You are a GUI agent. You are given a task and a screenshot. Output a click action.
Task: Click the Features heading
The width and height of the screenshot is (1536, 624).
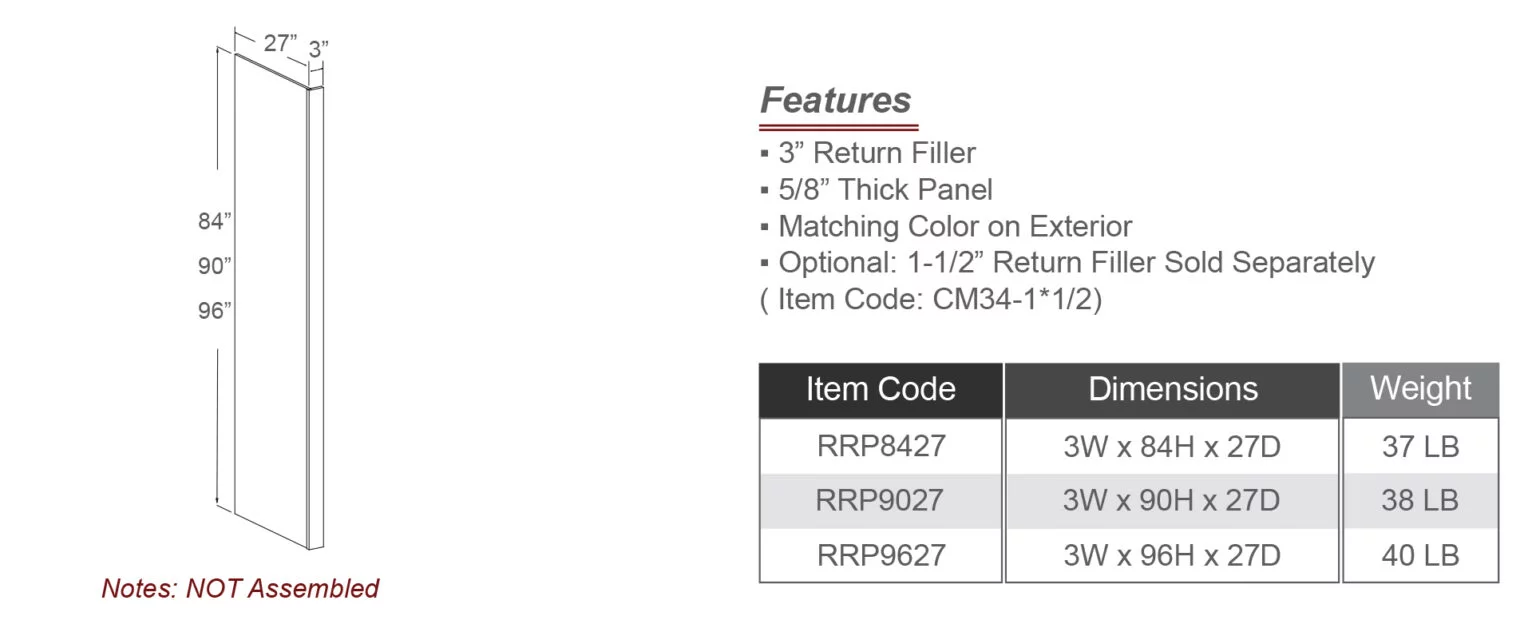pos(835,100)
